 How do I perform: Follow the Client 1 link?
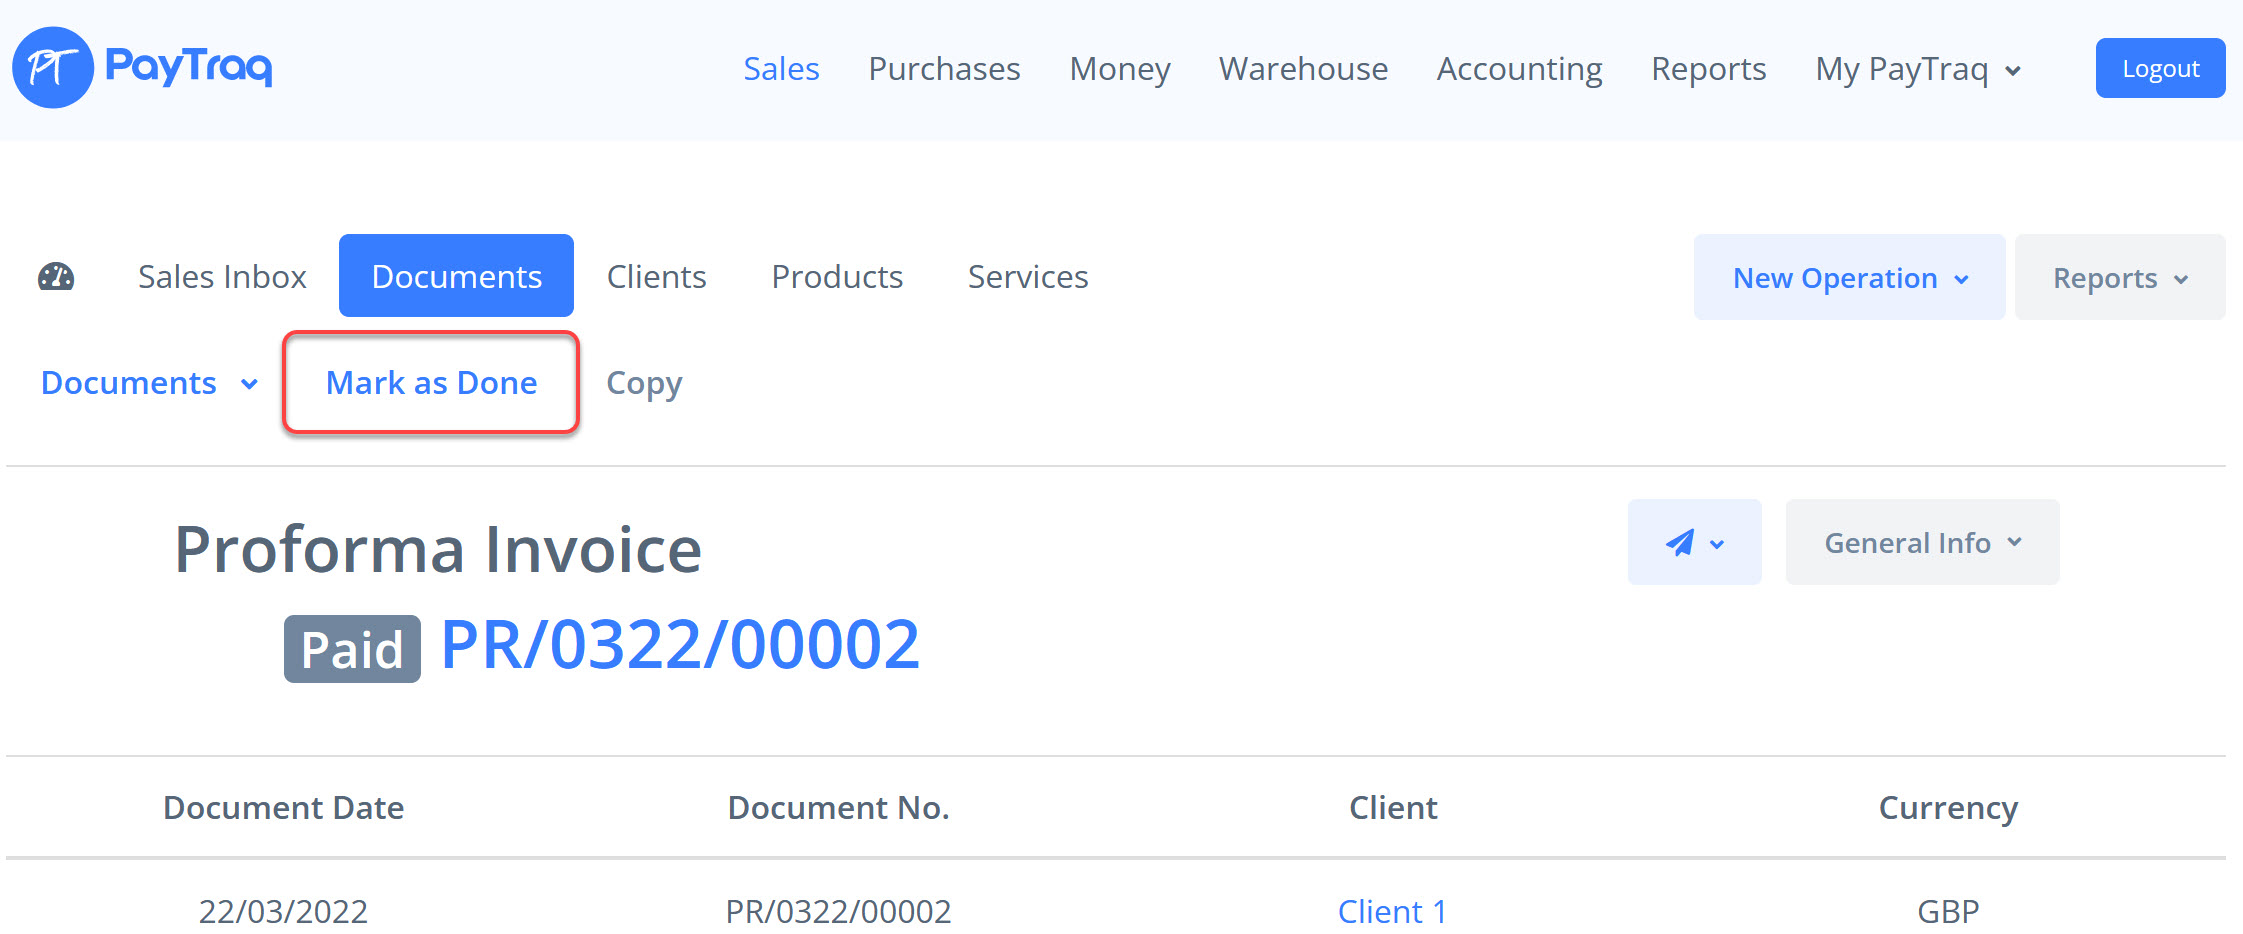pos(1392,911)
